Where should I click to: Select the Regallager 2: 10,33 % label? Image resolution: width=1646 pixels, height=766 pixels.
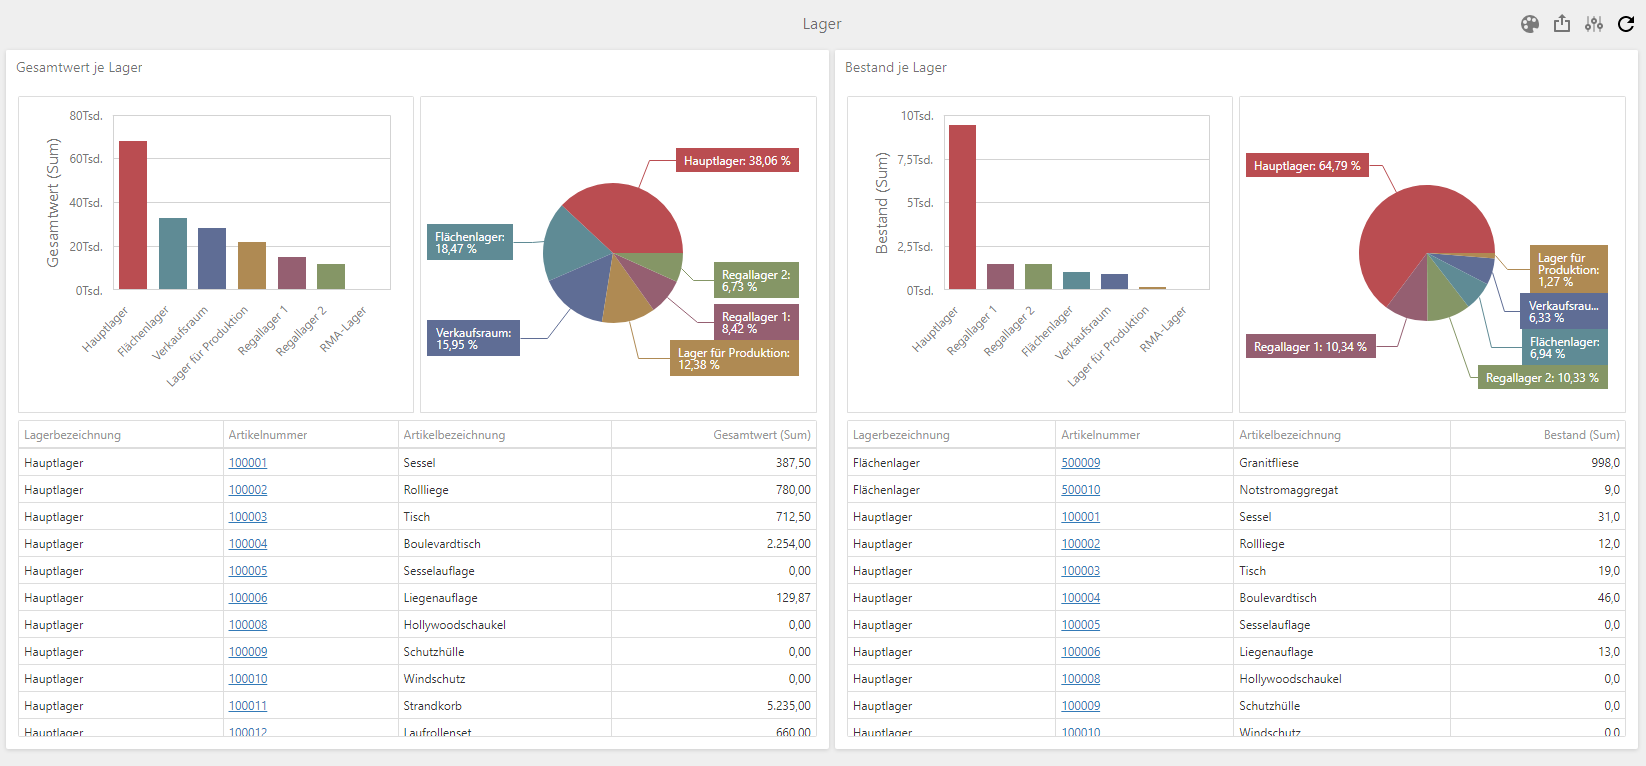tap(1541, 378)
